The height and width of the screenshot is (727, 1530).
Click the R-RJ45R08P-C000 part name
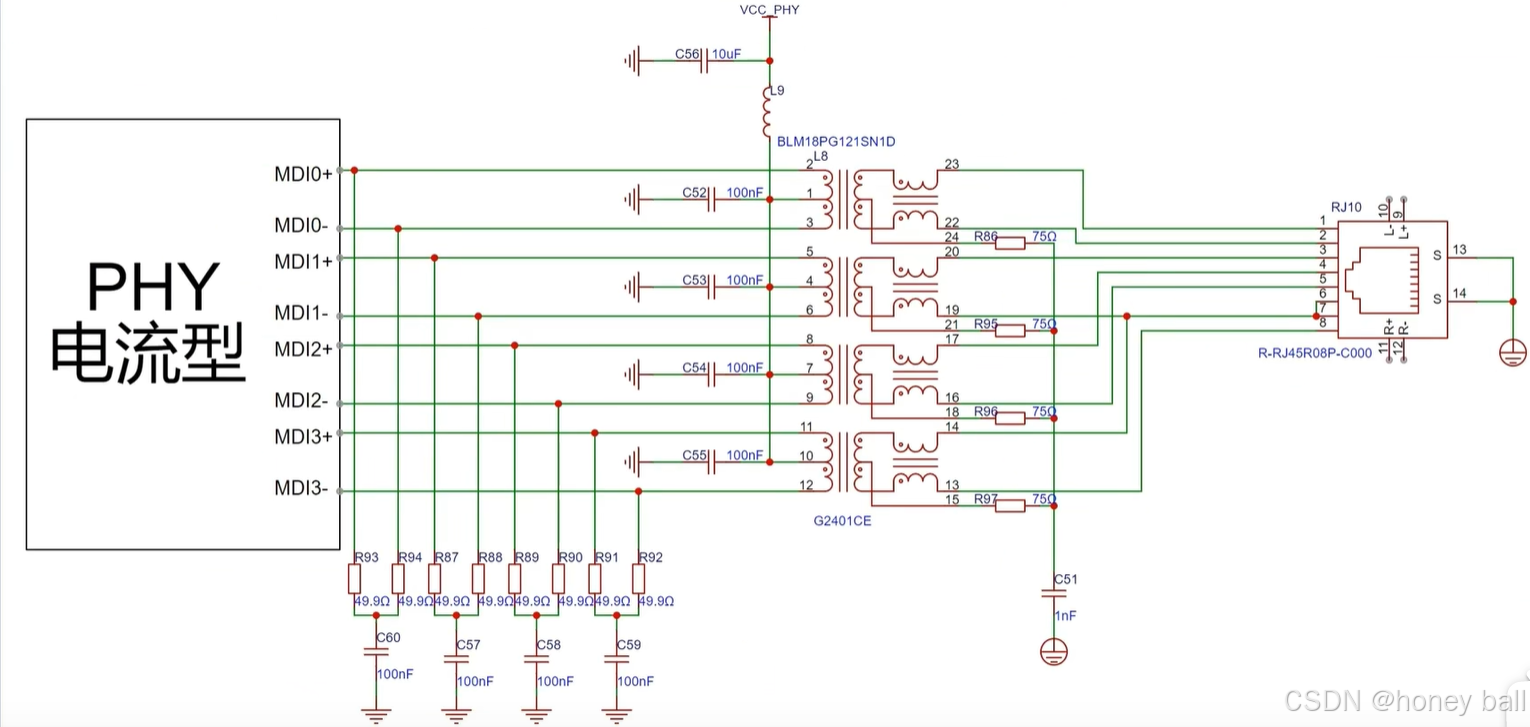point(1314,353)
